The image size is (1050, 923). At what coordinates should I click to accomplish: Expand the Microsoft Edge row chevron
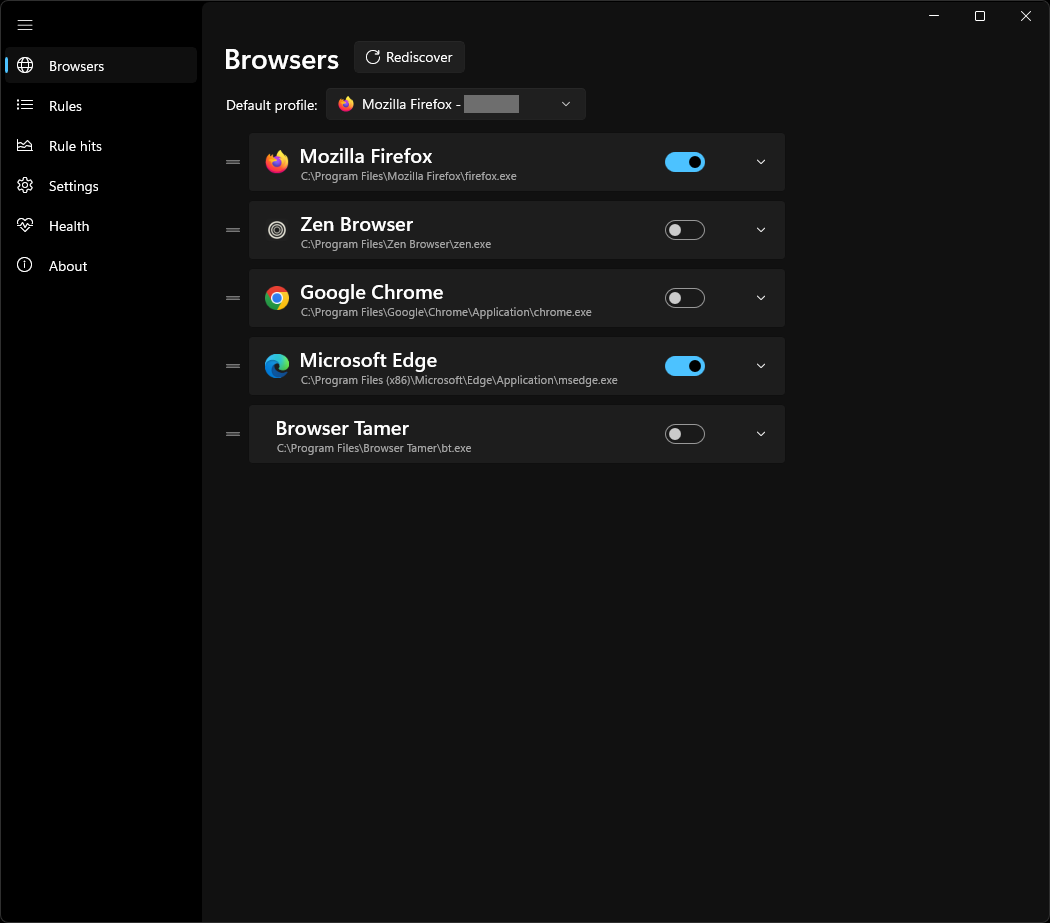coord(761,366)
